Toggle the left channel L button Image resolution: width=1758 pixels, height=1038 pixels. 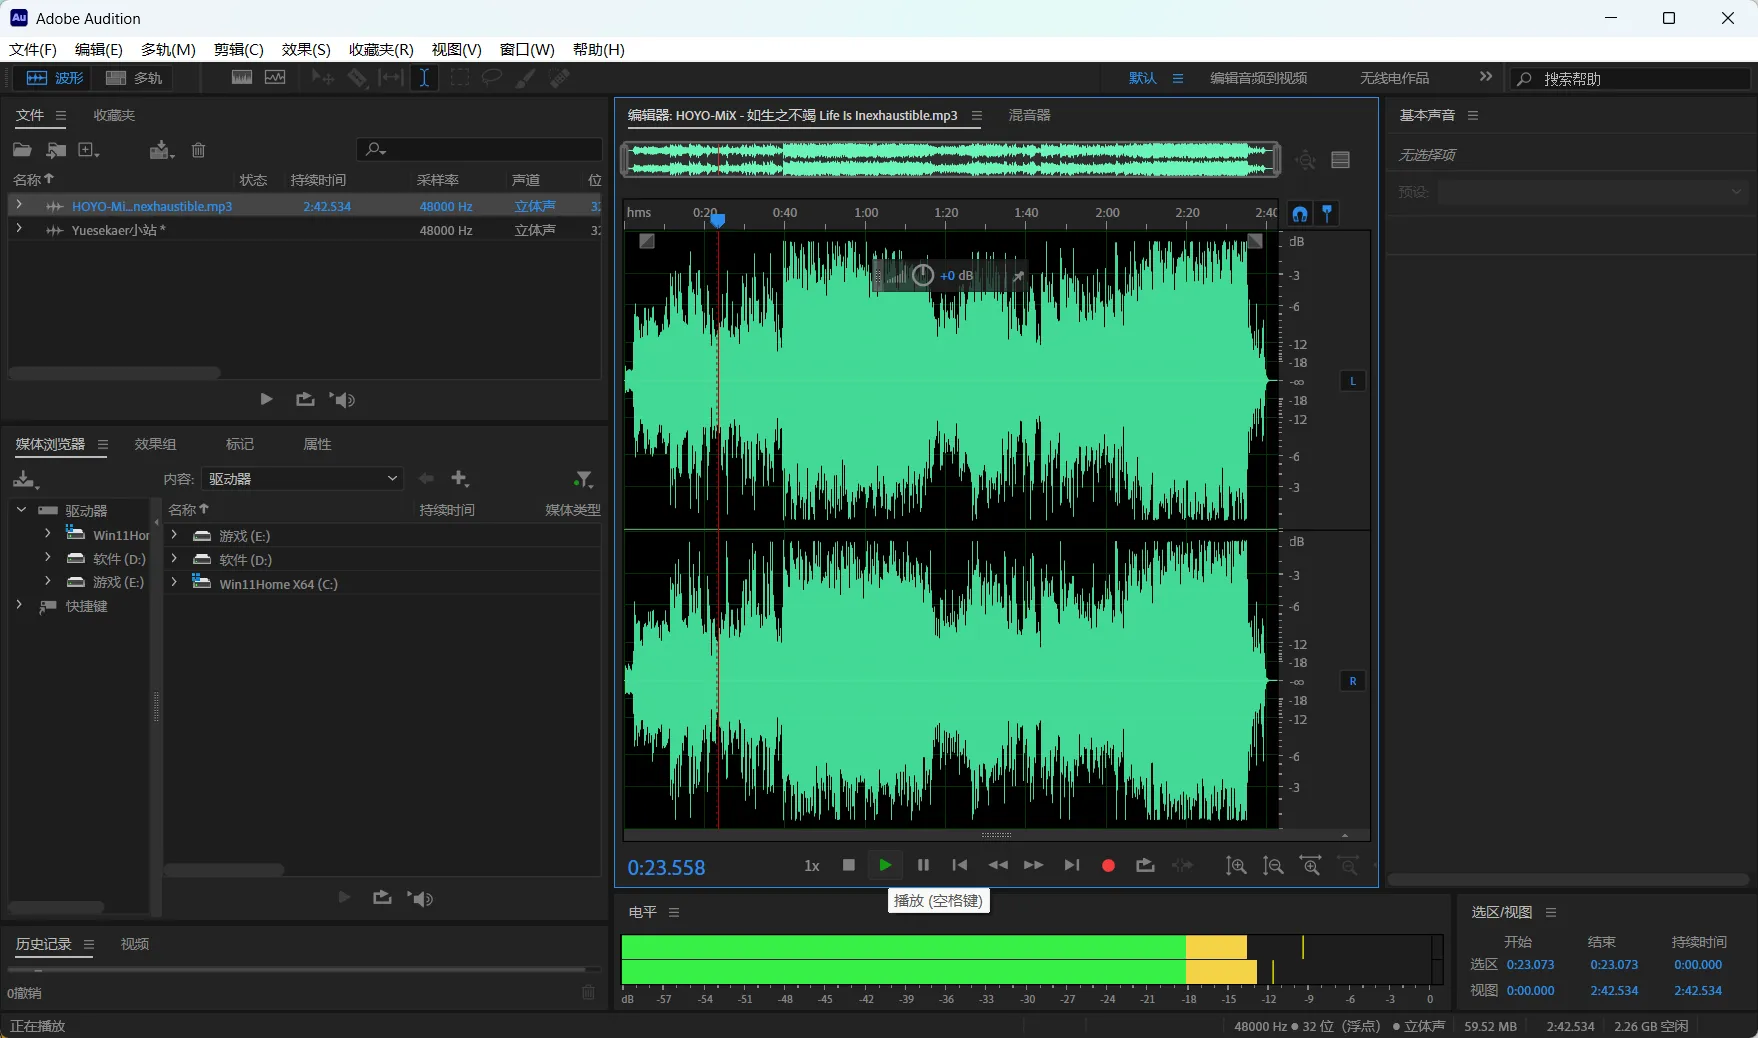pos(1353,381)
